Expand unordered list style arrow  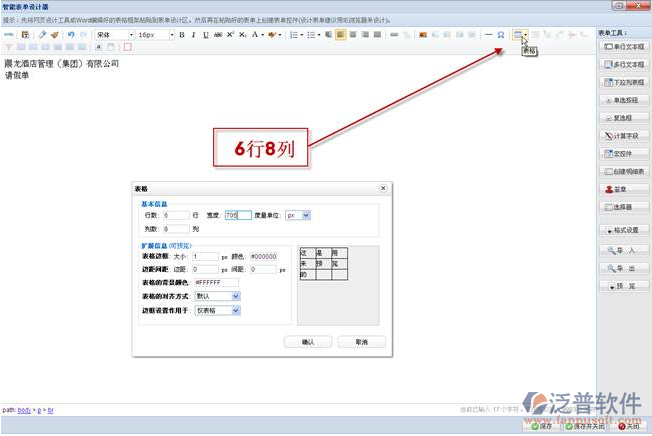point(319,35)
